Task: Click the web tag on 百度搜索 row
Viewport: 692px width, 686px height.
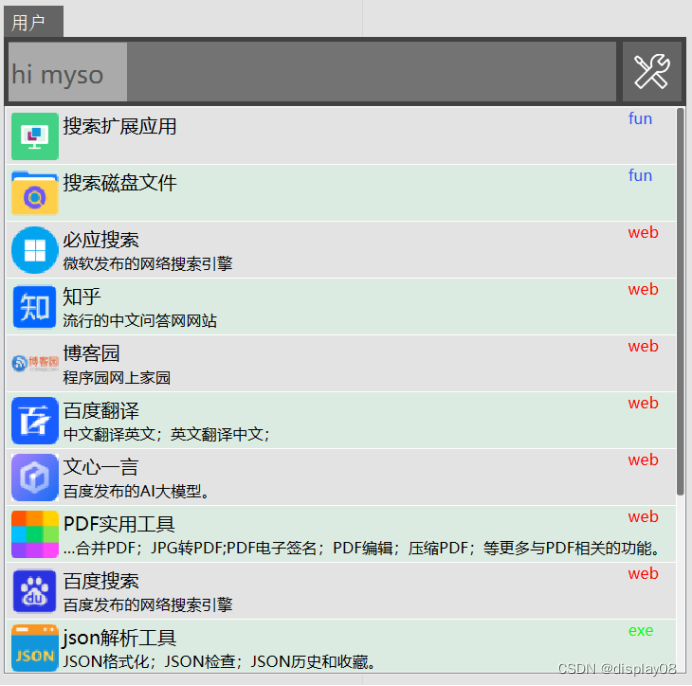Action: 643,574
